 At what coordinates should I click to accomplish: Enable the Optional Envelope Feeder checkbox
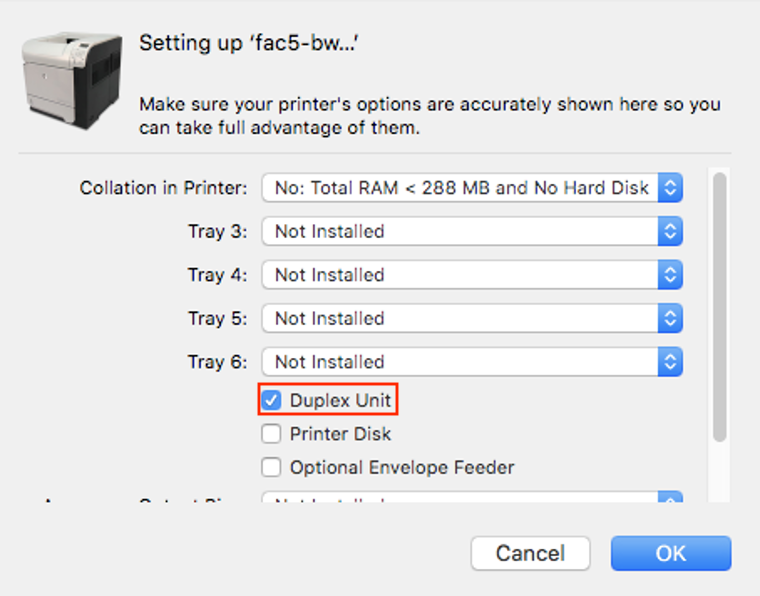[271, 468]
